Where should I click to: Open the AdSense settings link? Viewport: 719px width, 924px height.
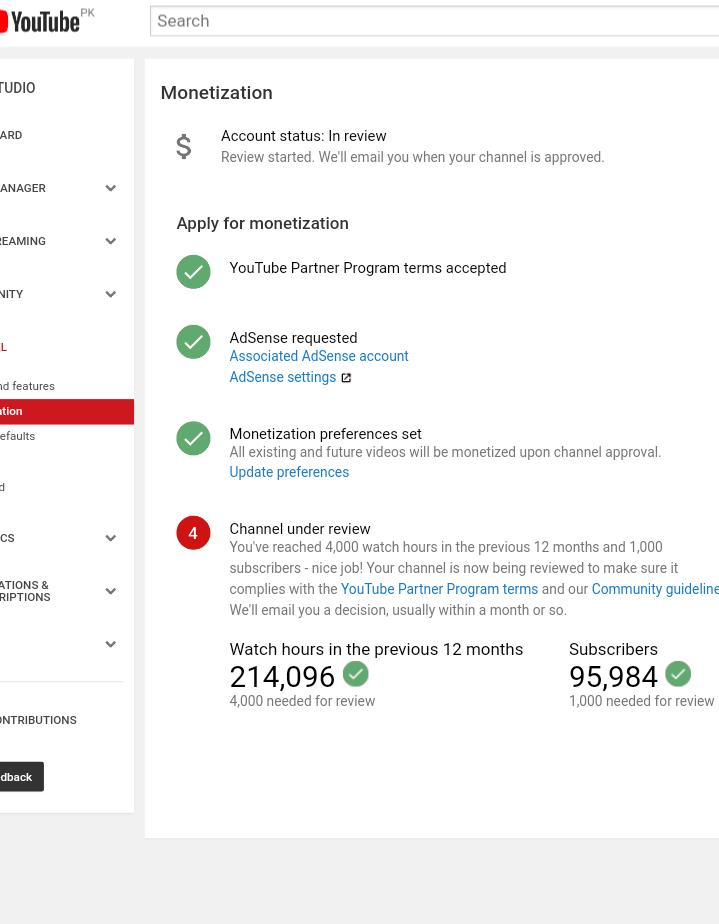[283, 377]
